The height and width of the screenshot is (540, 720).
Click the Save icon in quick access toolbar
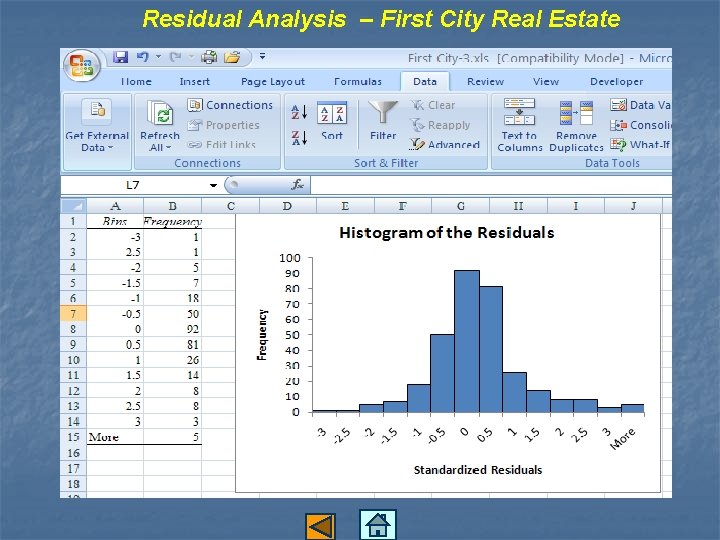[120, 57]
